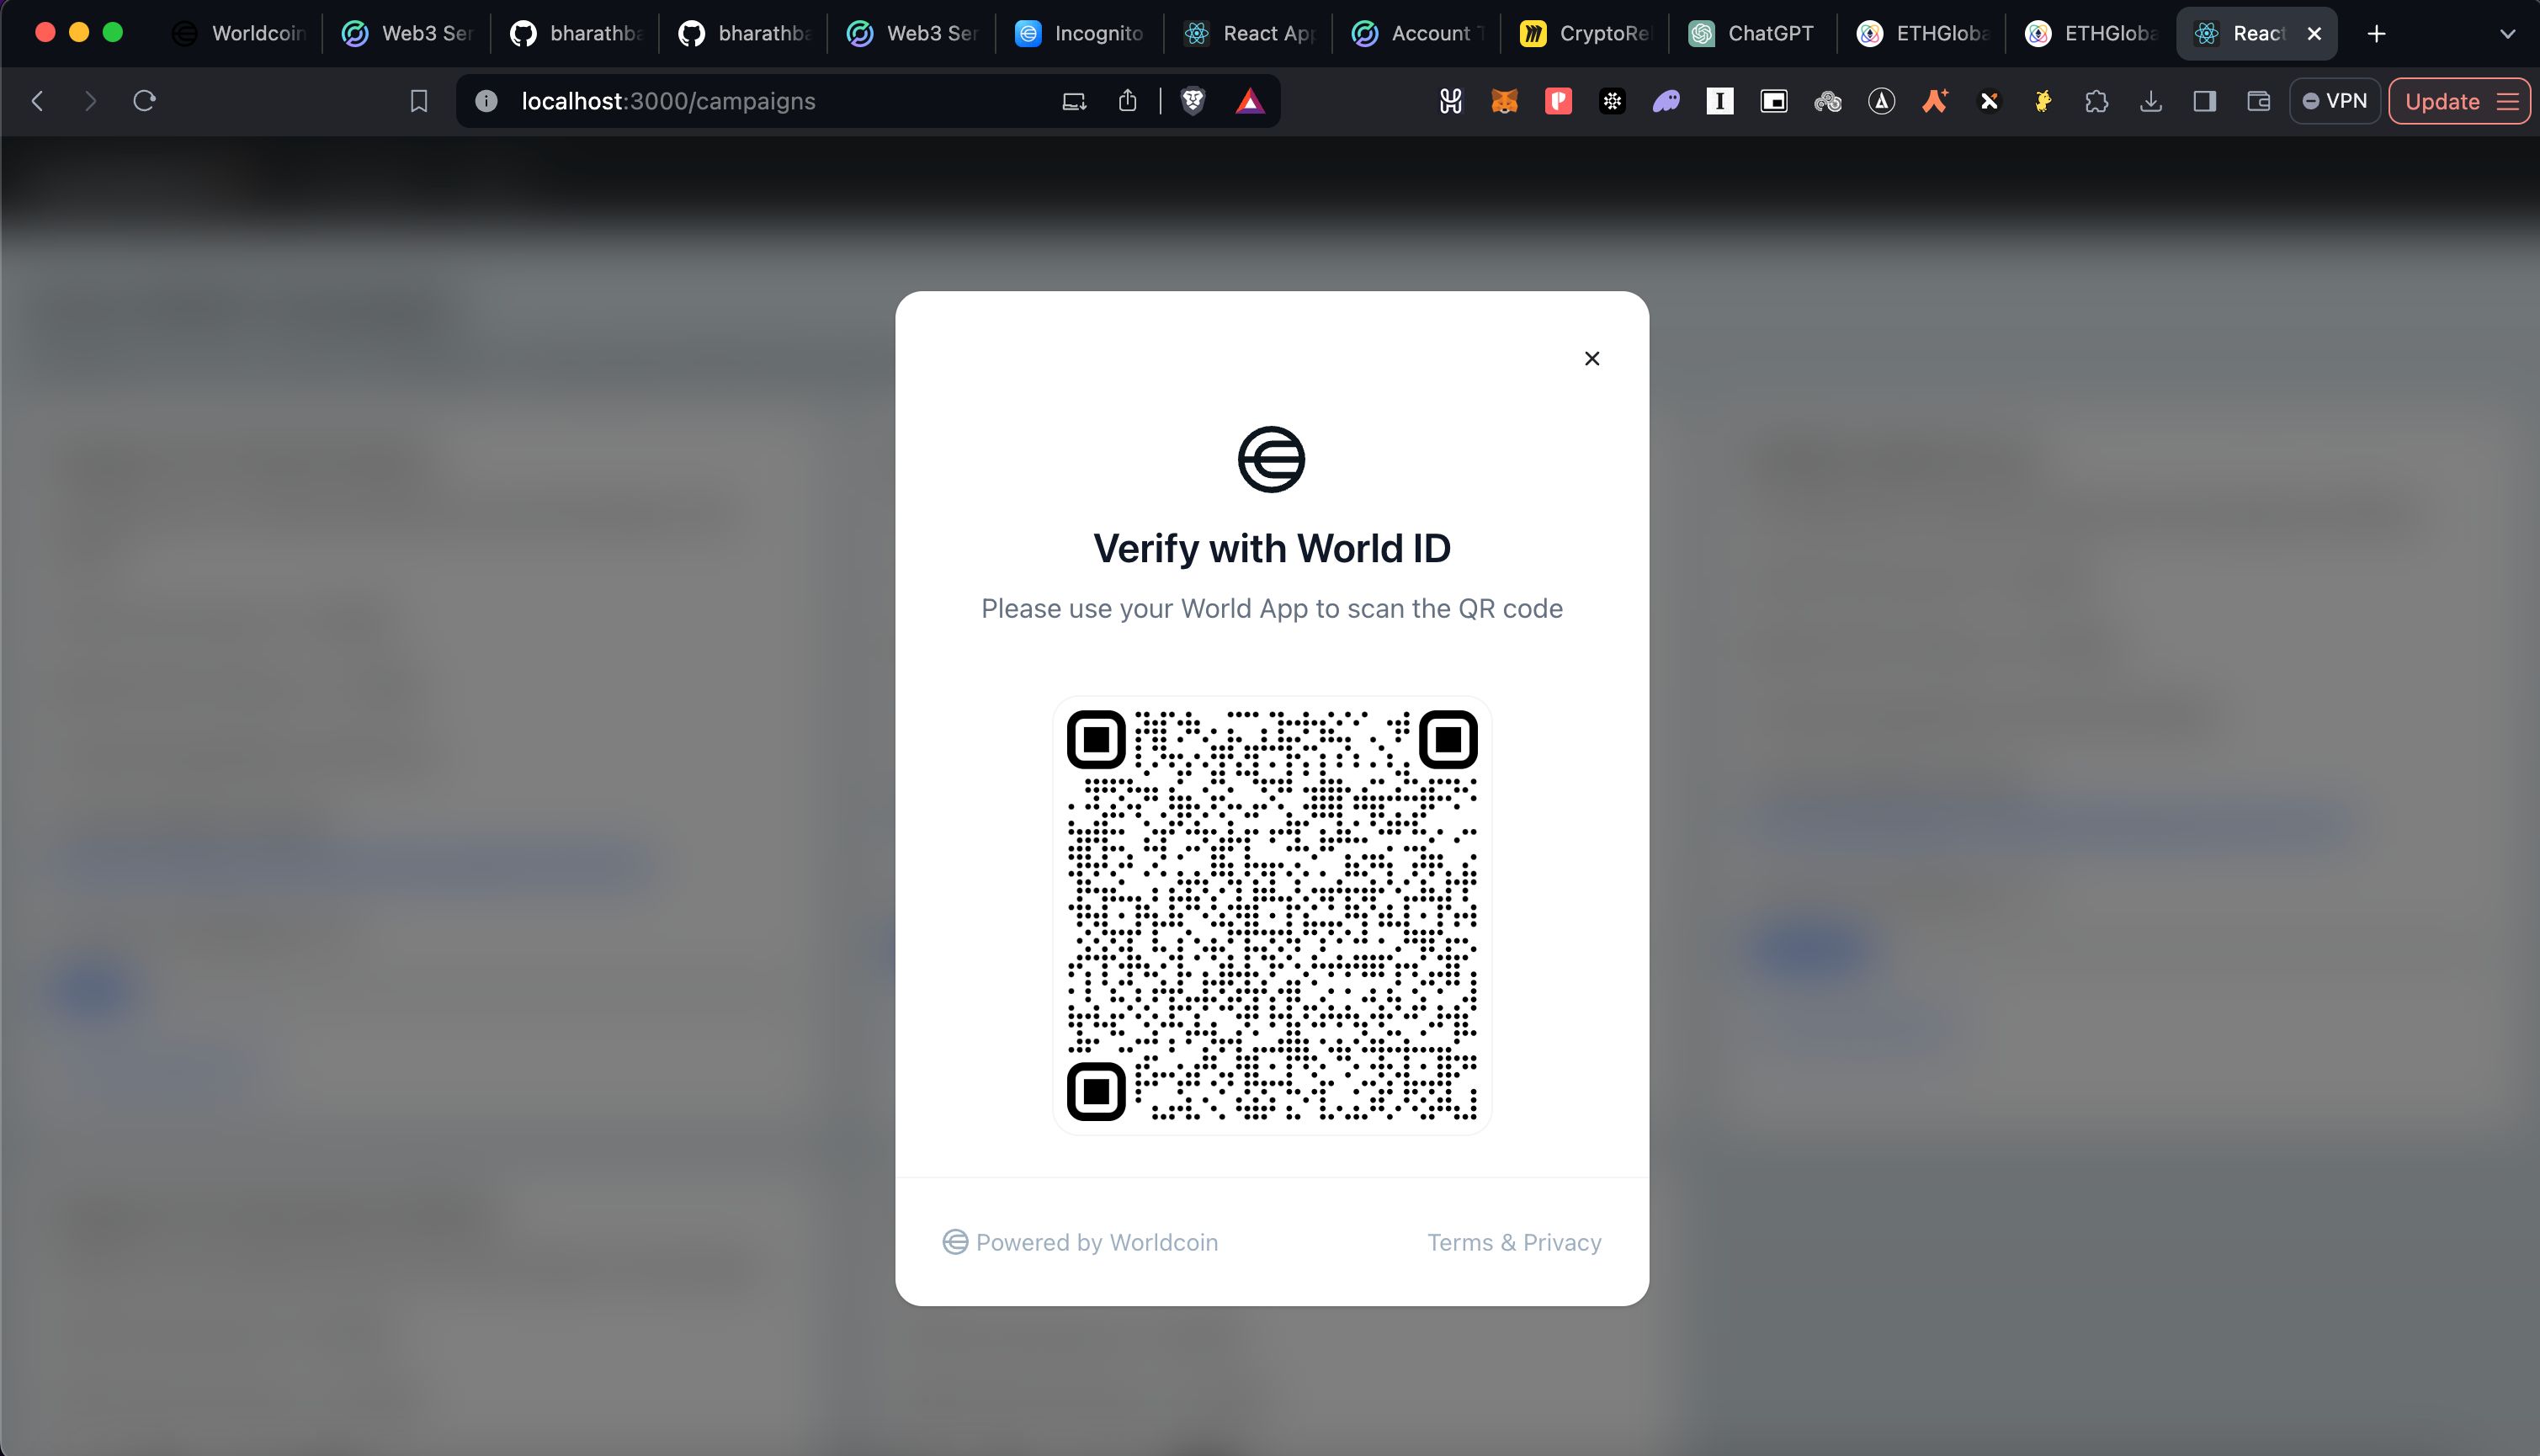The width and height of the screenshot is (2540, 1456).
Task: Switch to the second Web3 Ser tab
Action: coord(912,34)
